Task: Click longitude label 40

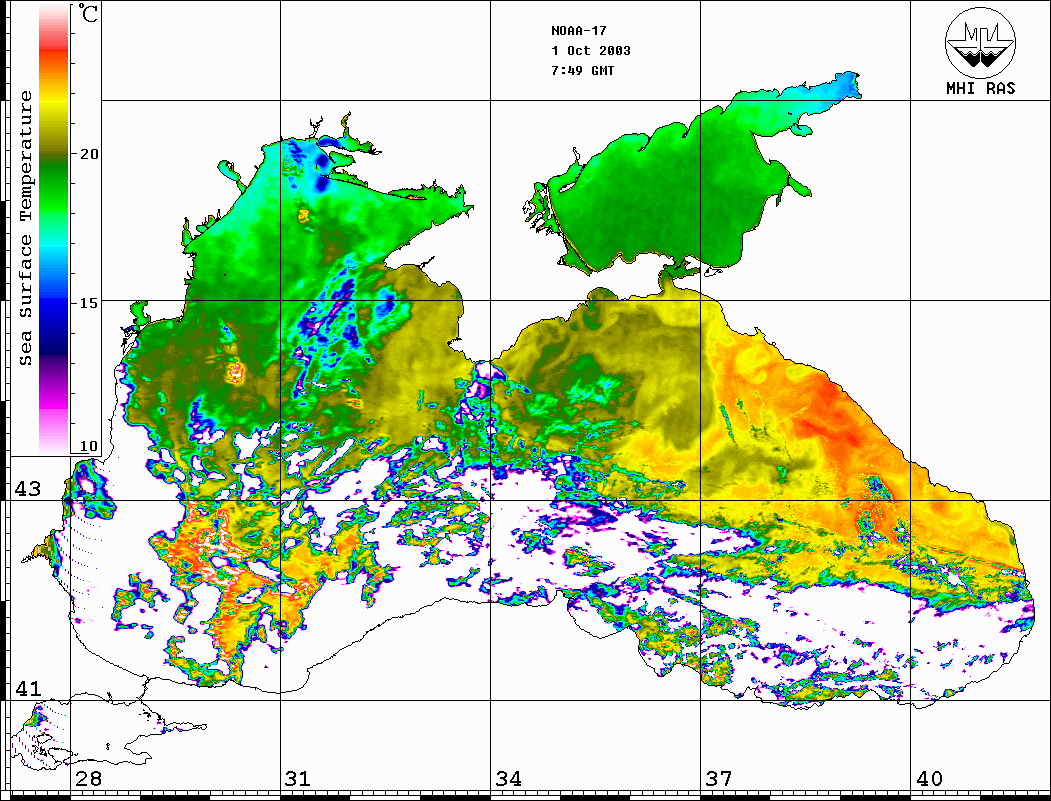Action: pos(928,778)
